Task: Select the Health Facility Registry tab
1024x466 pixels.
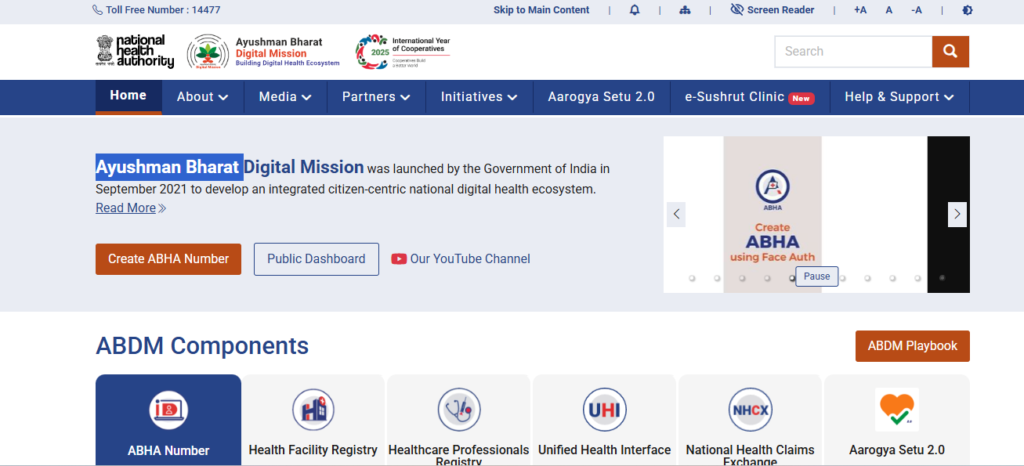Action: 313,420
